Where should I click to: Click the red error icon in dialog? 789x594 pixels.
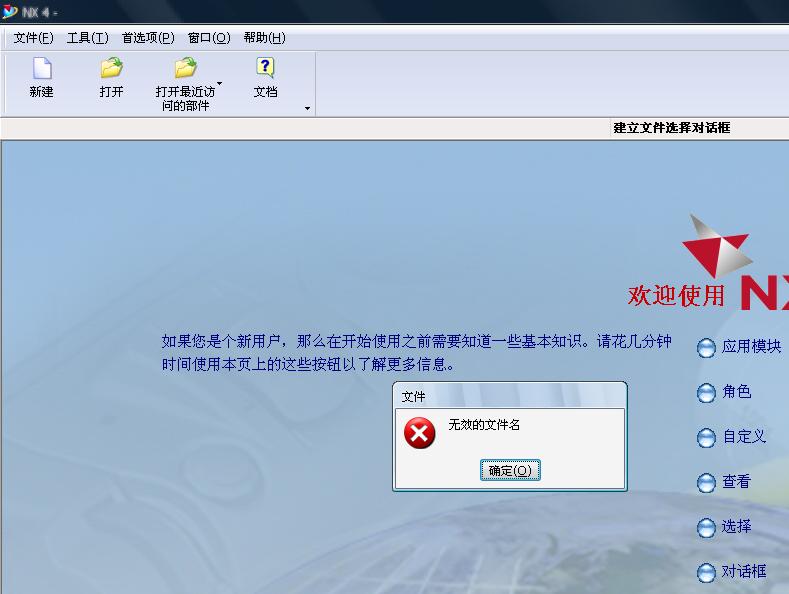(x=419, y=433)
